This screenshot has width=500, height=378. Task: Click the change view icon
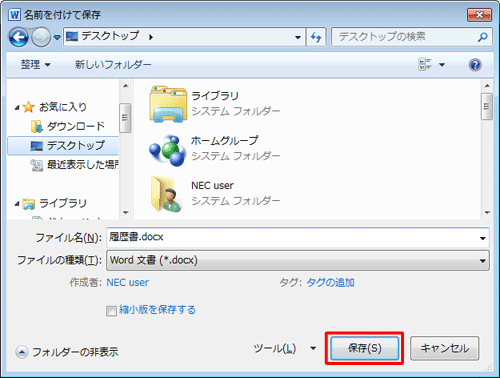[x=424, y=64]
